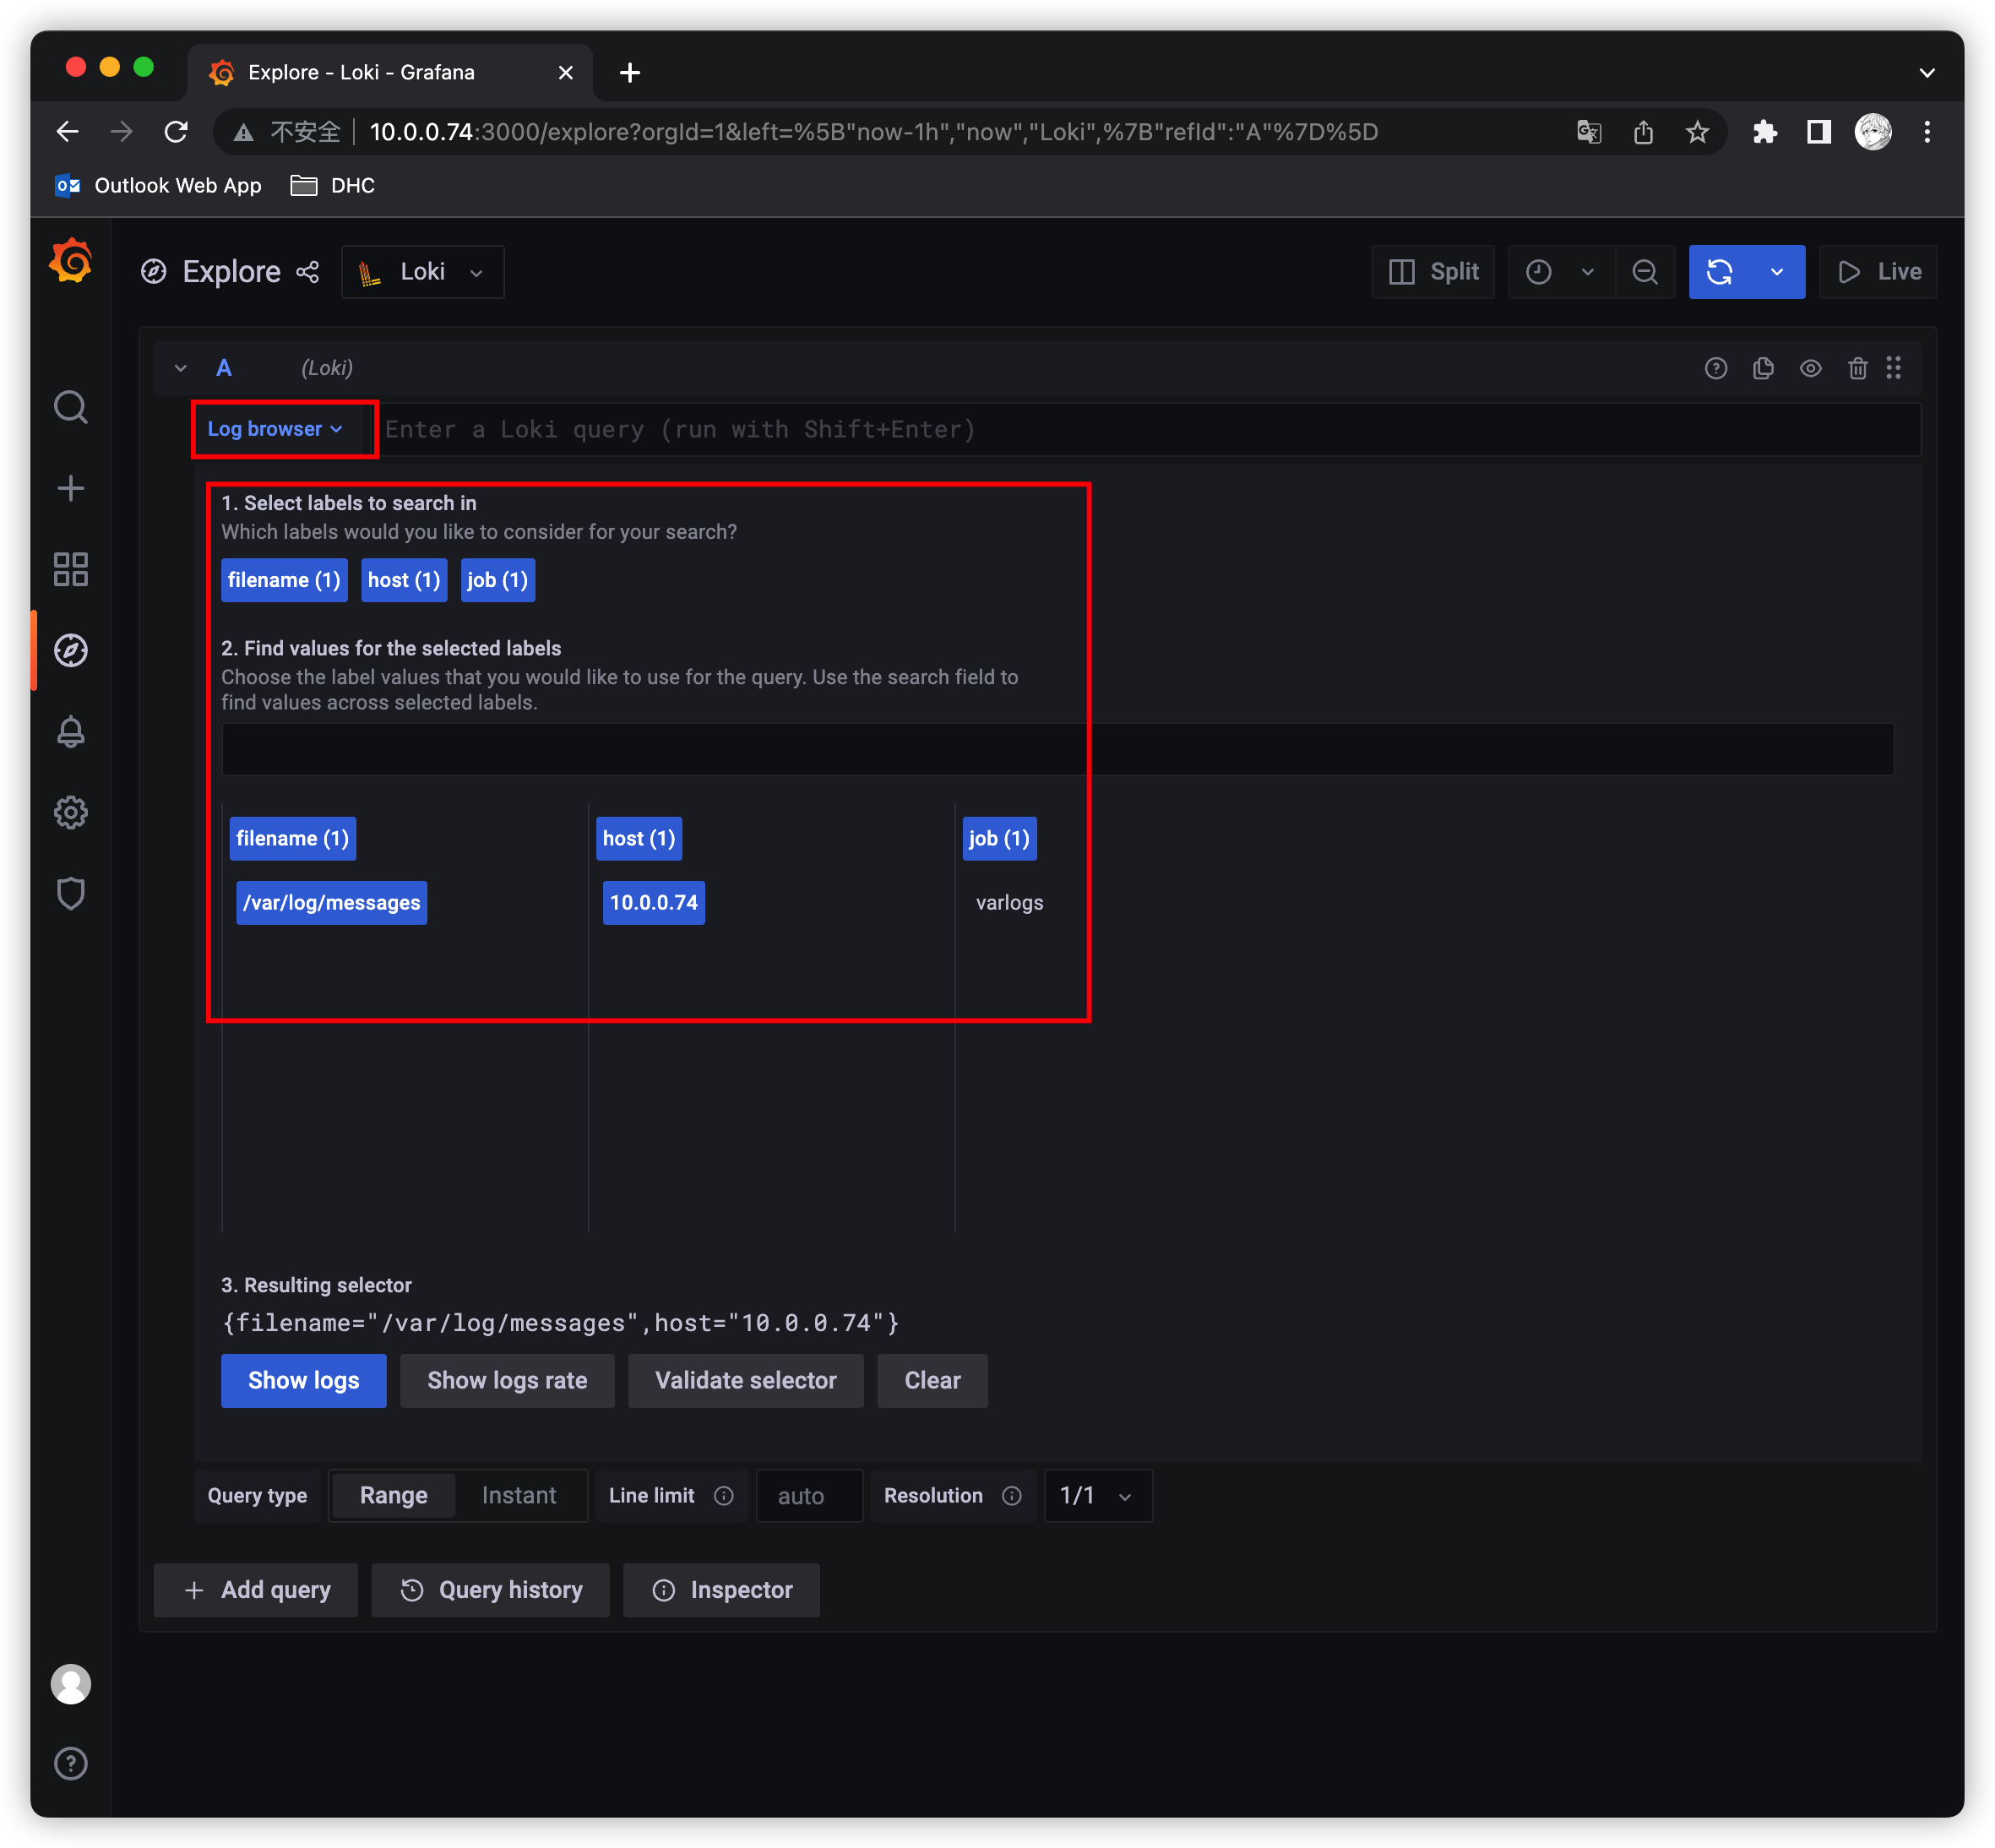Click the zoom out time range icon
Image resolution: width=1995 pixels, height=1848 pixels.
(x=1645, y=272)
